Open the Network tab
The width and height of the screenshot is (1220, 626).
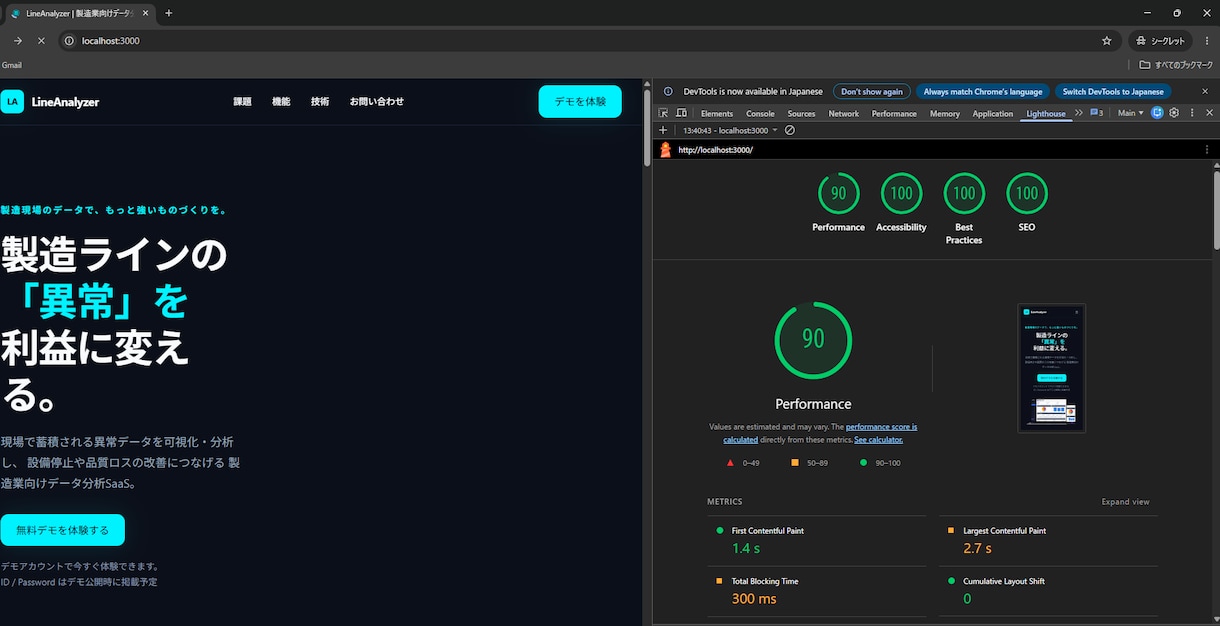[x=843, y=113]
